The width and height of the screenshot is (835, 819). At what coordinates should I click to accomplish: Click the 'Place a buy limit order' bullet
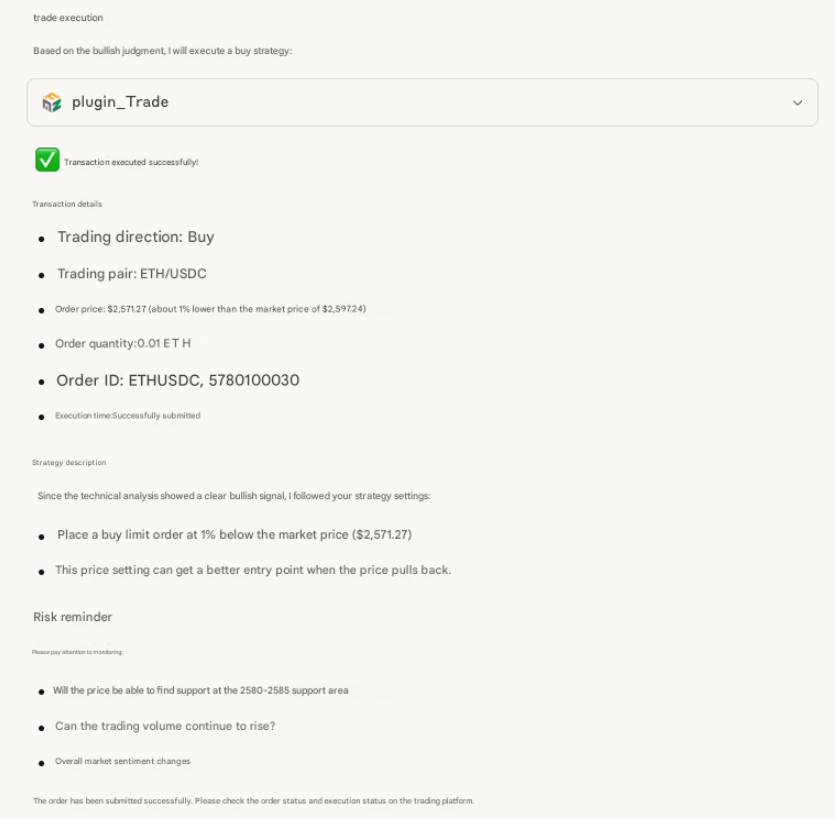(x=234, y=534)
